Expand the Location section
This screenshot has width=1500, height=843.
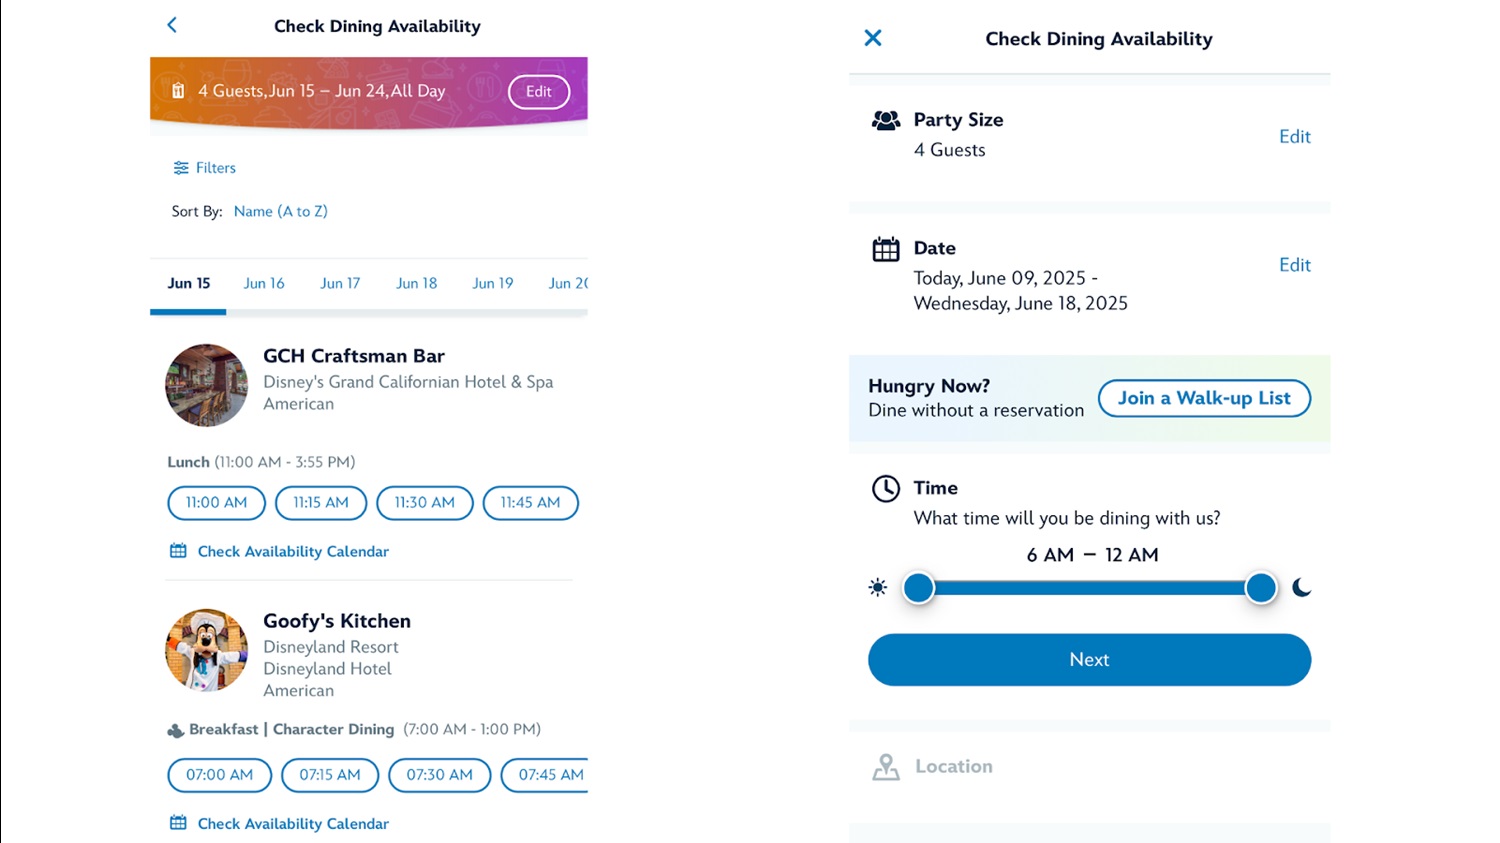coord(954,767)
